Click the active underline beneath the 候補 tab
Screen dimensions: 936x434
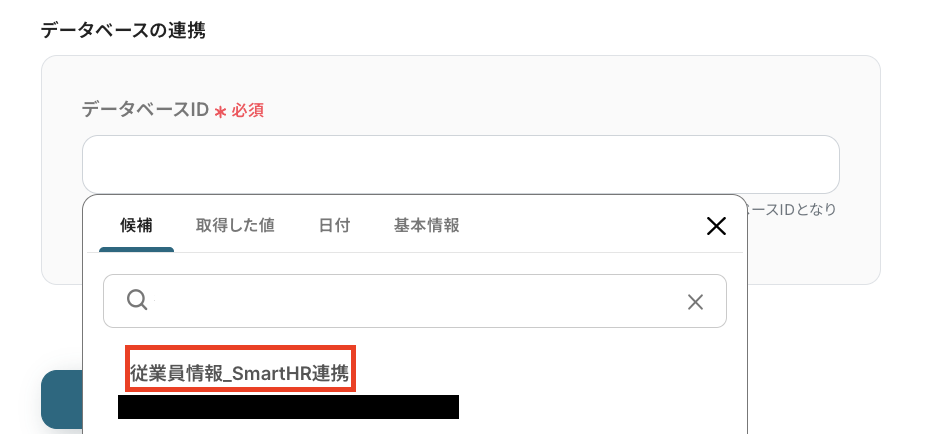136,250
